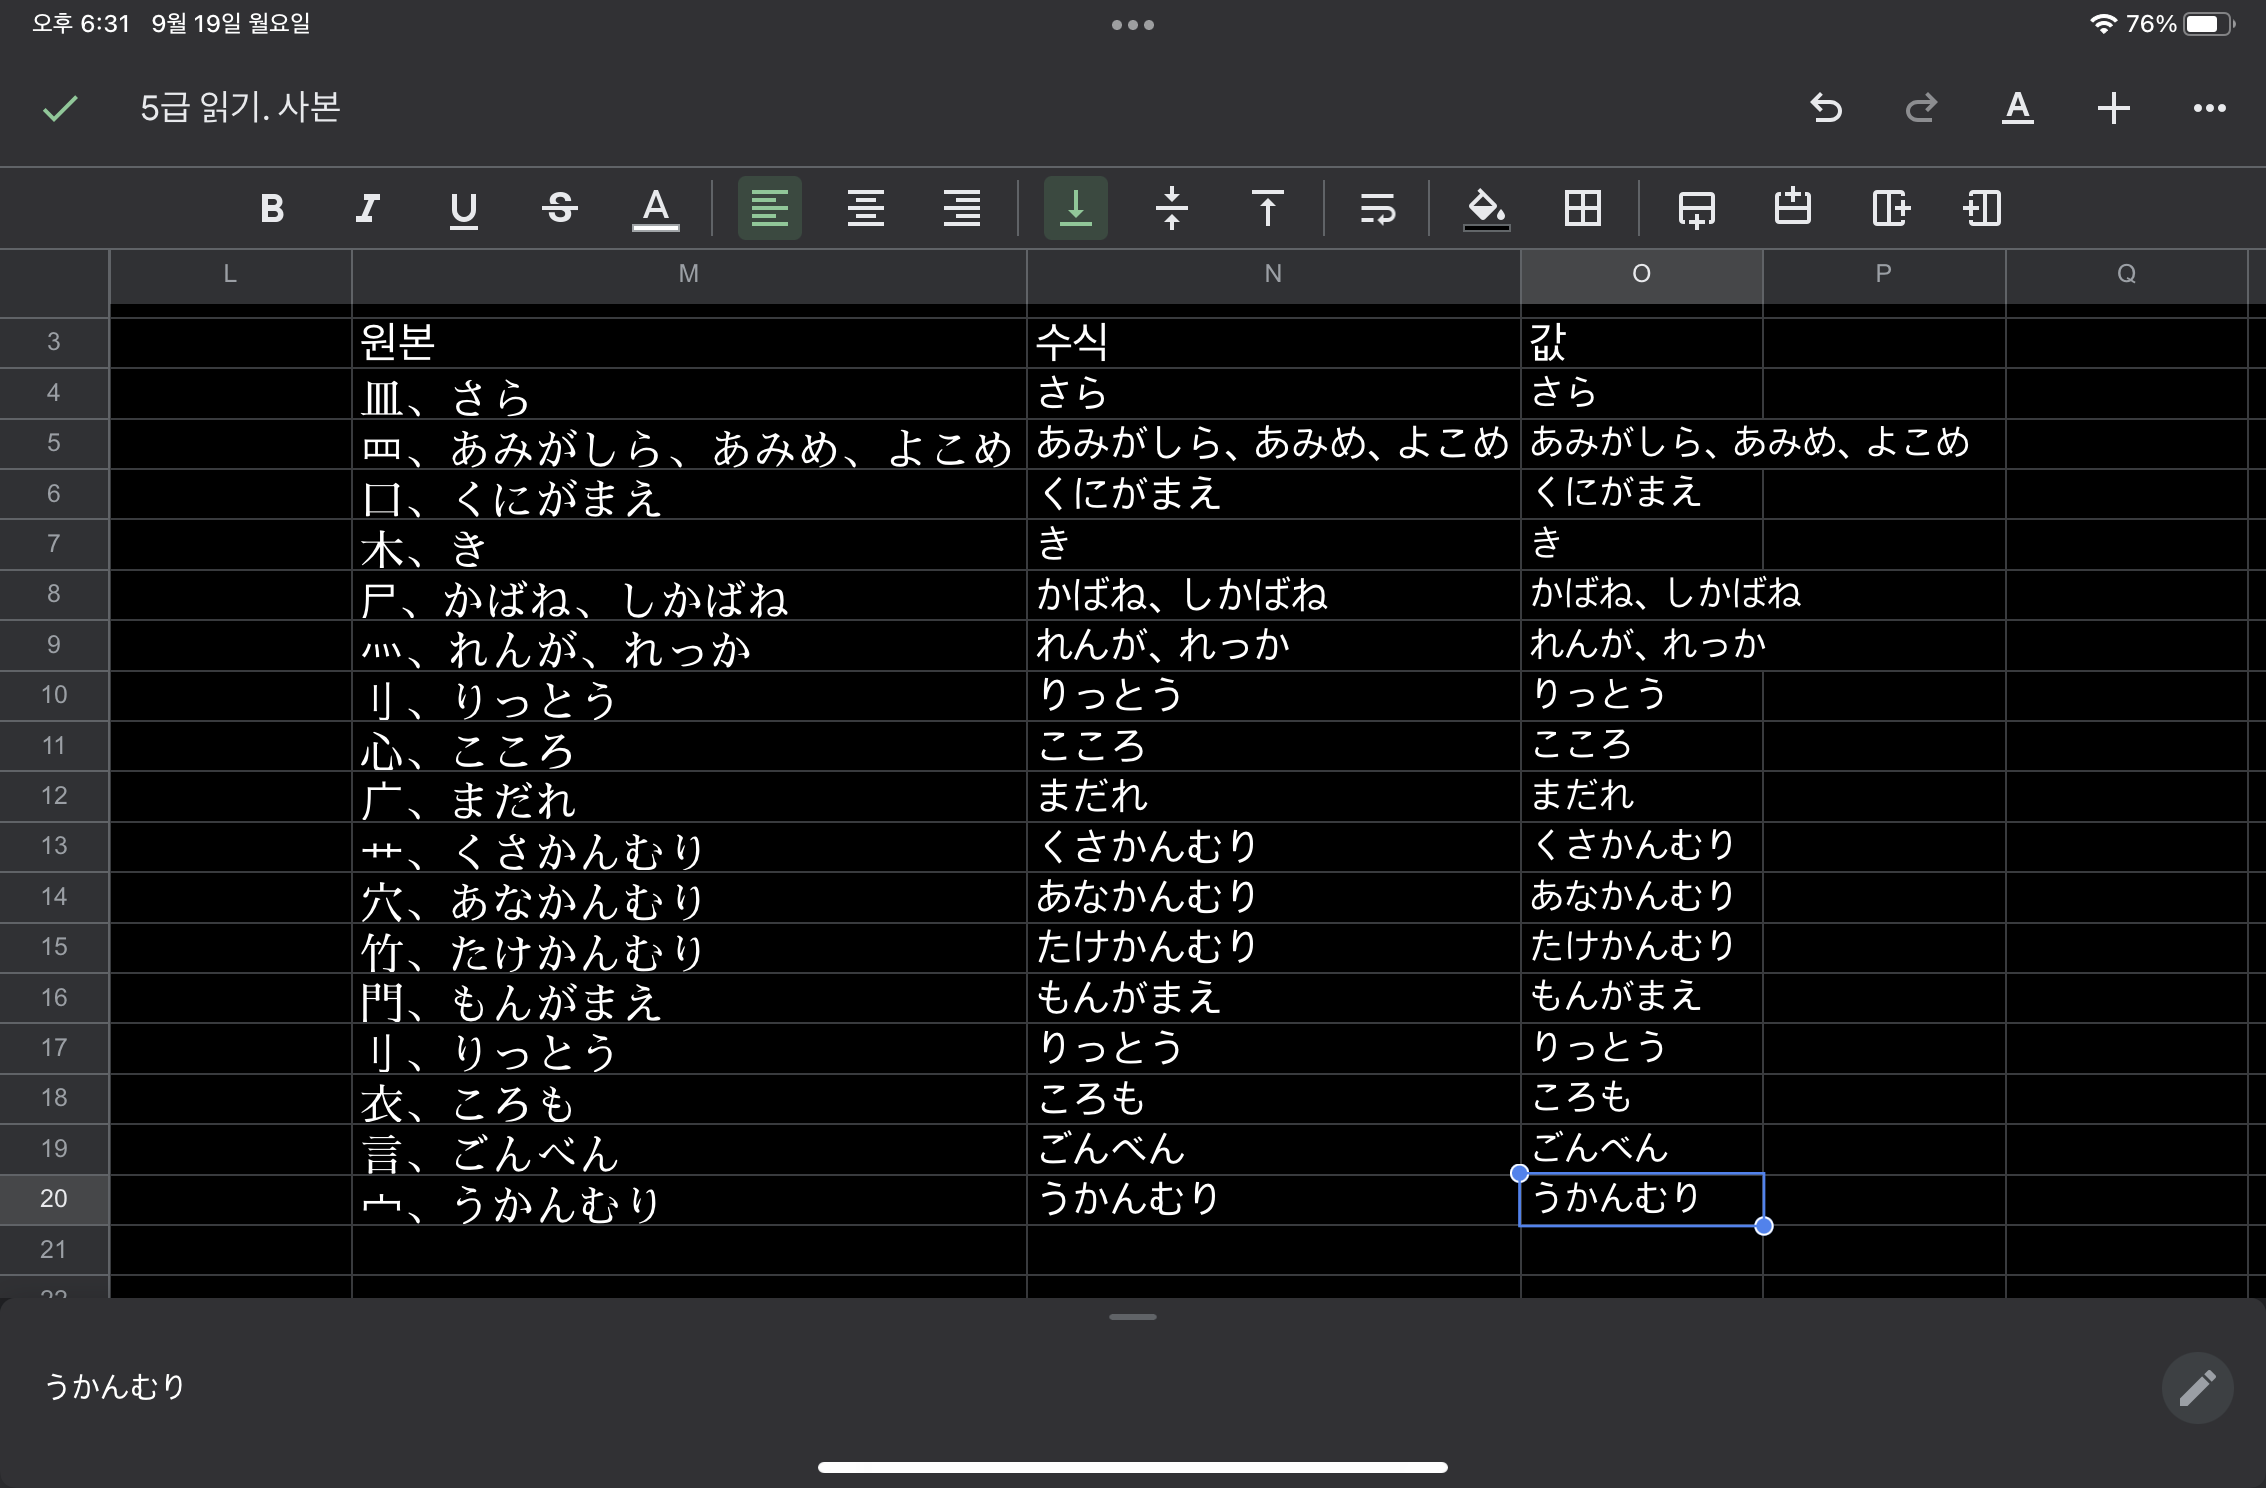
Task: Toggle italic formatting
Action: (367, 208)
